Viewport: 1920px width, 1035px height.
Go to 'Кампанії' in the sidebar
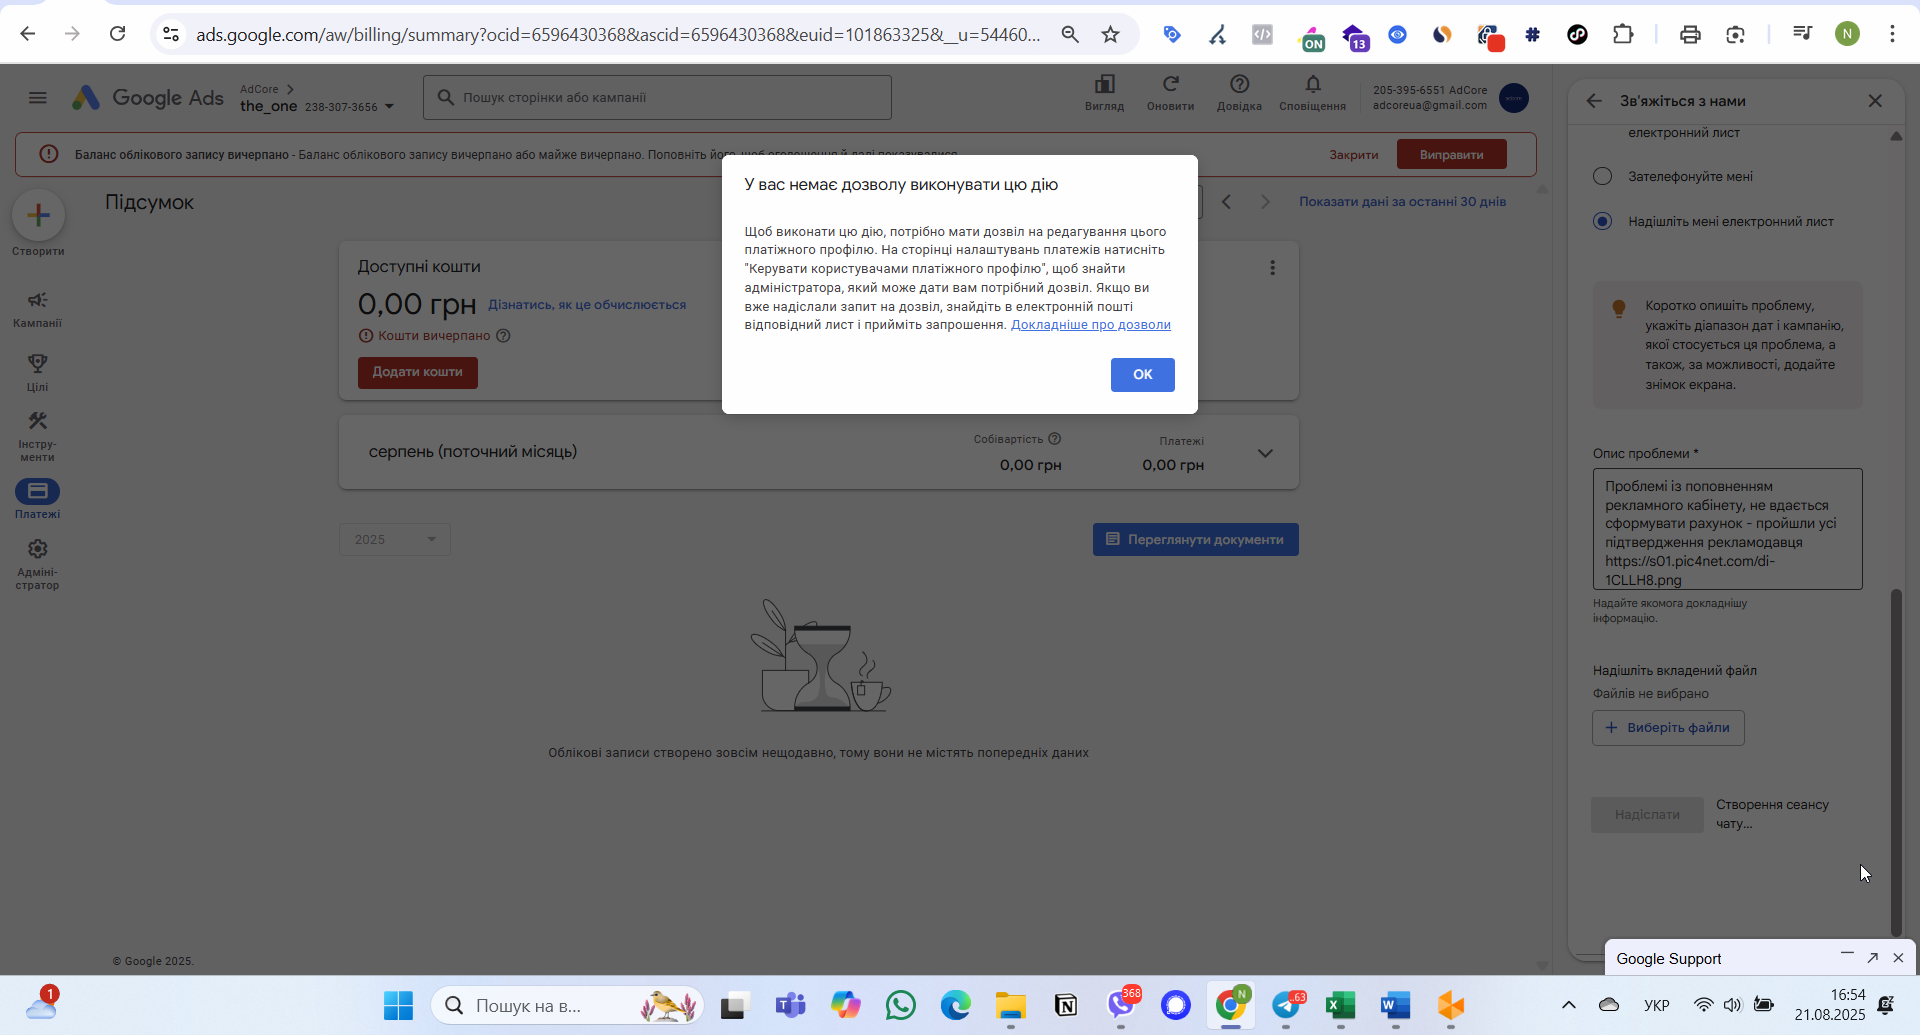click(38, 309)
